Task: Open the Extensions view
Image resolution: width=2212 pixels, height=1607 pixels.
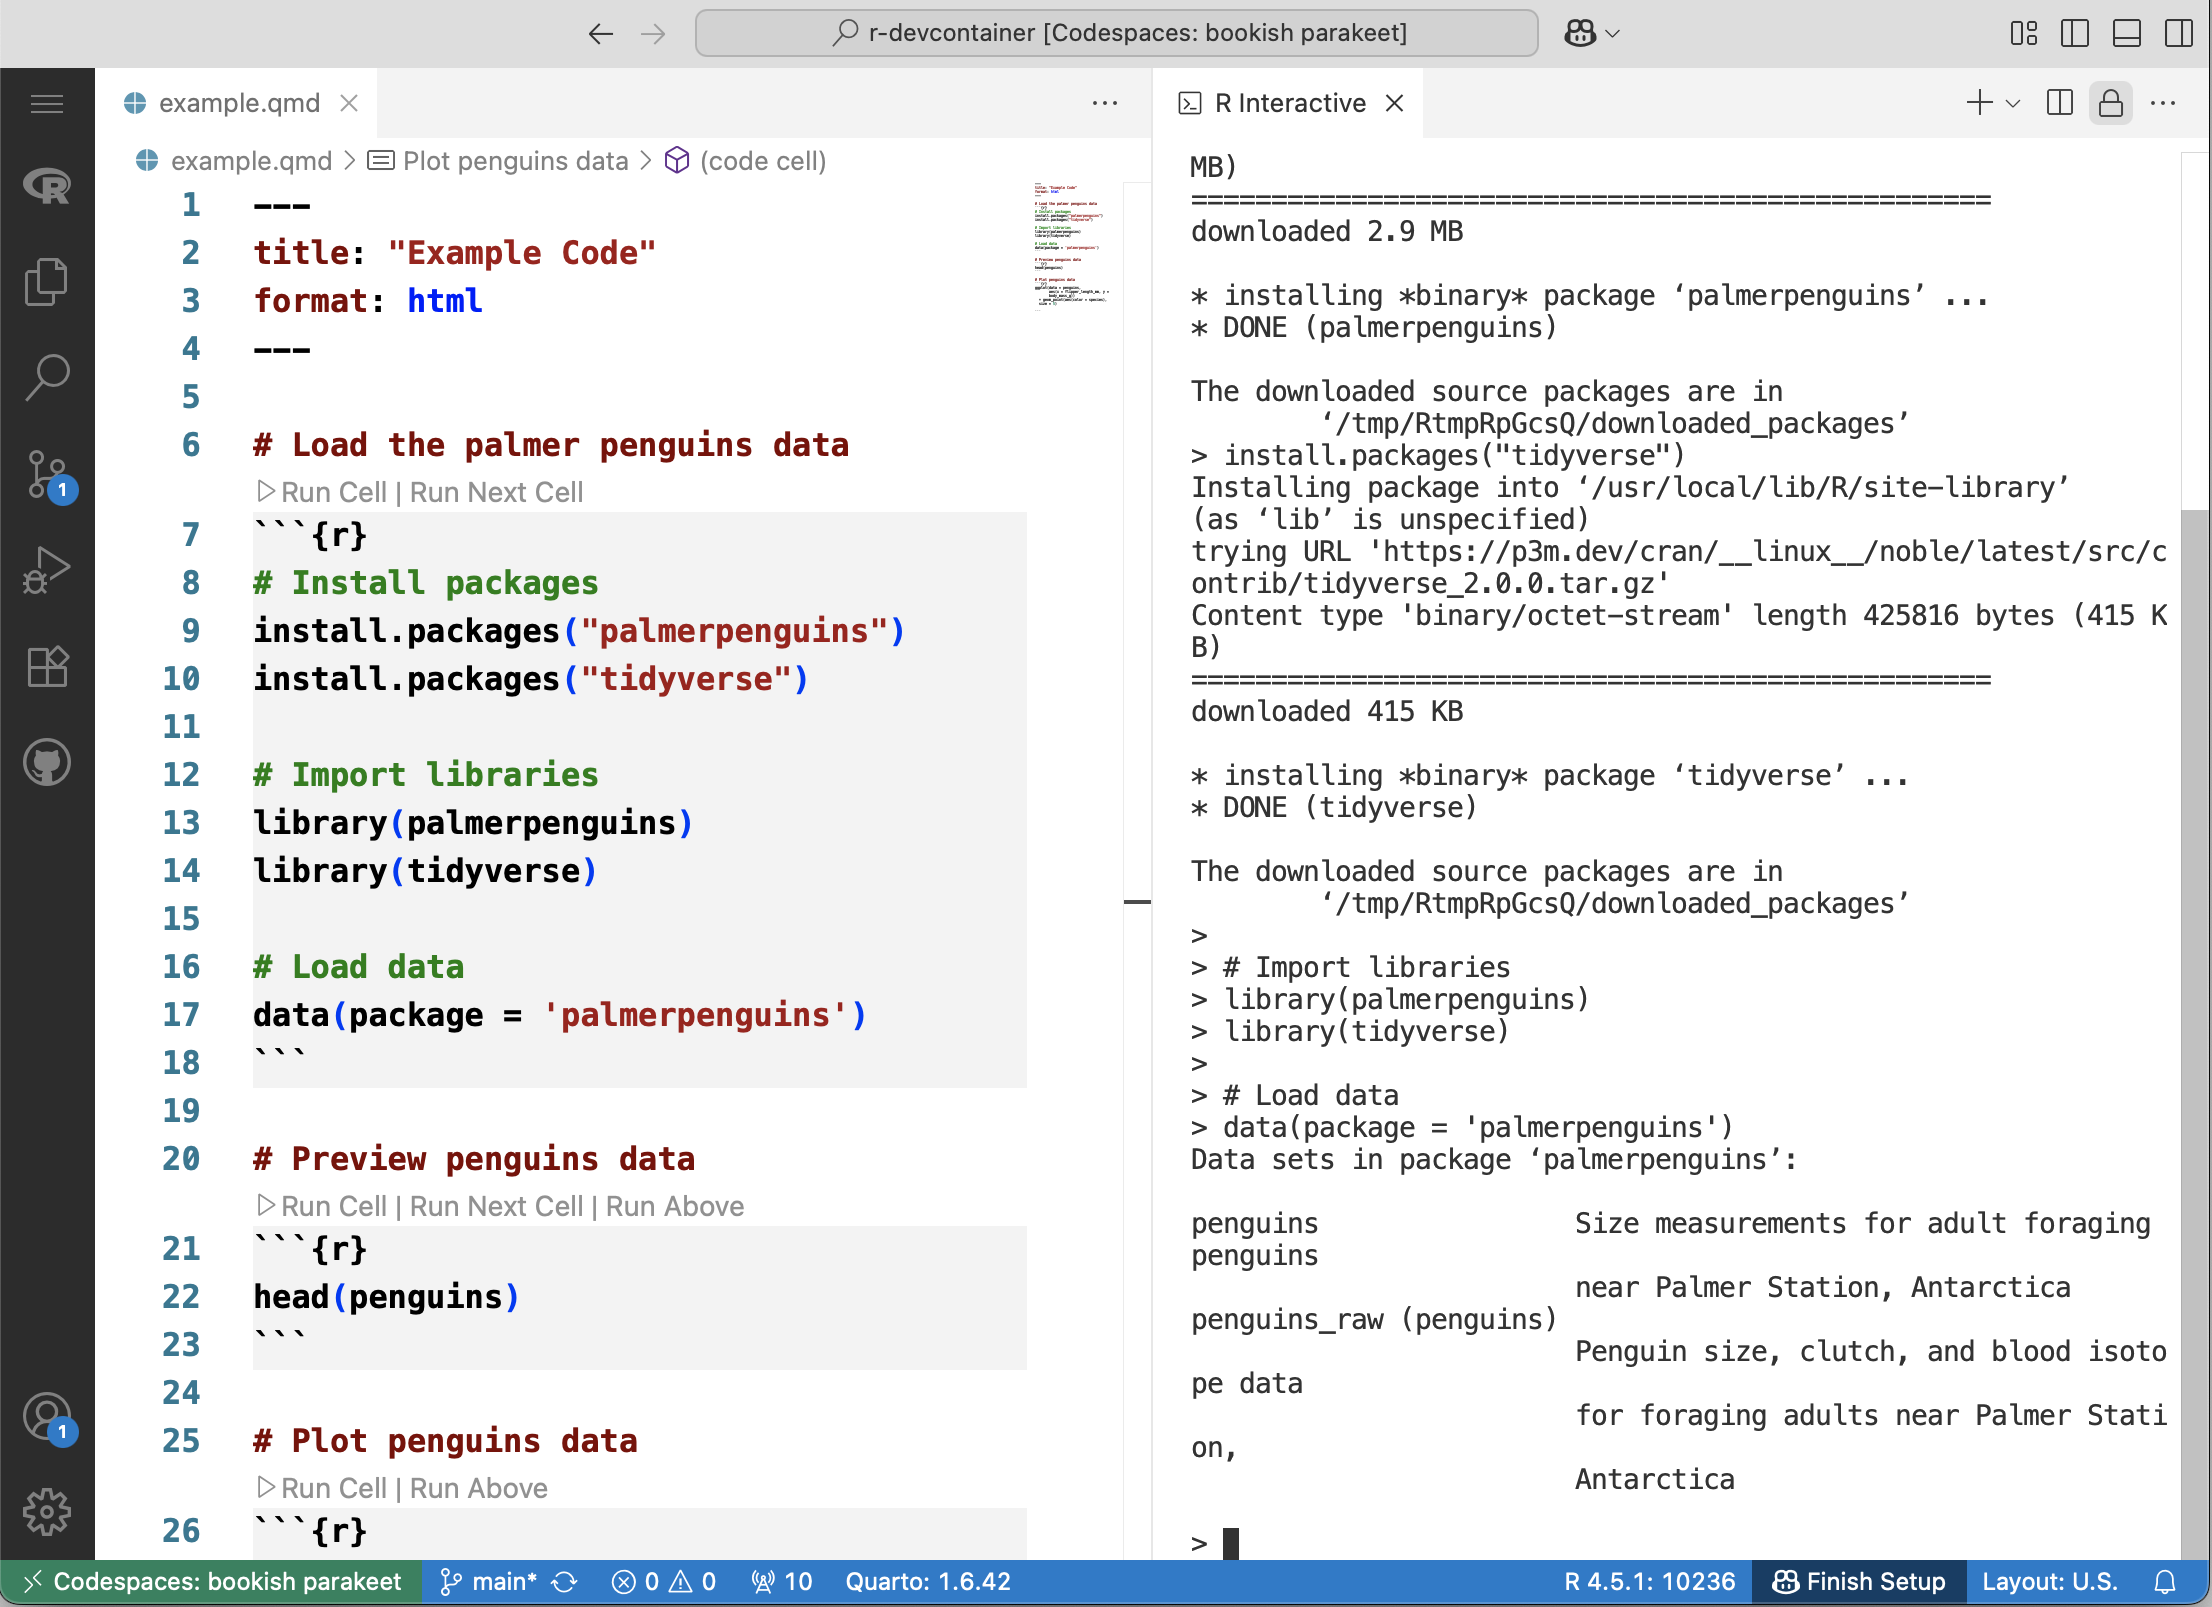Action: [47, 666]
